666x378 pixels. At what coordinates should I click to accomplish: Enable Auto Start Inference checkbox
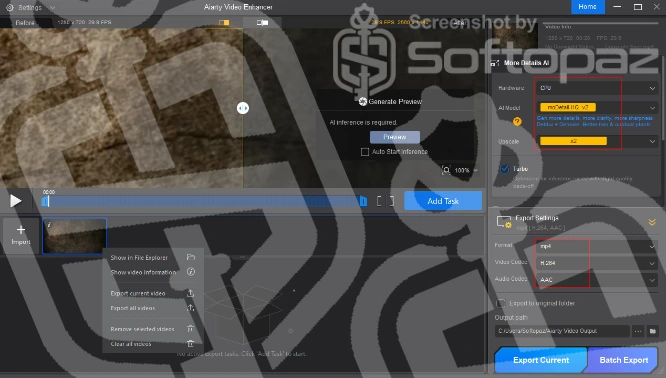point(364,152)
